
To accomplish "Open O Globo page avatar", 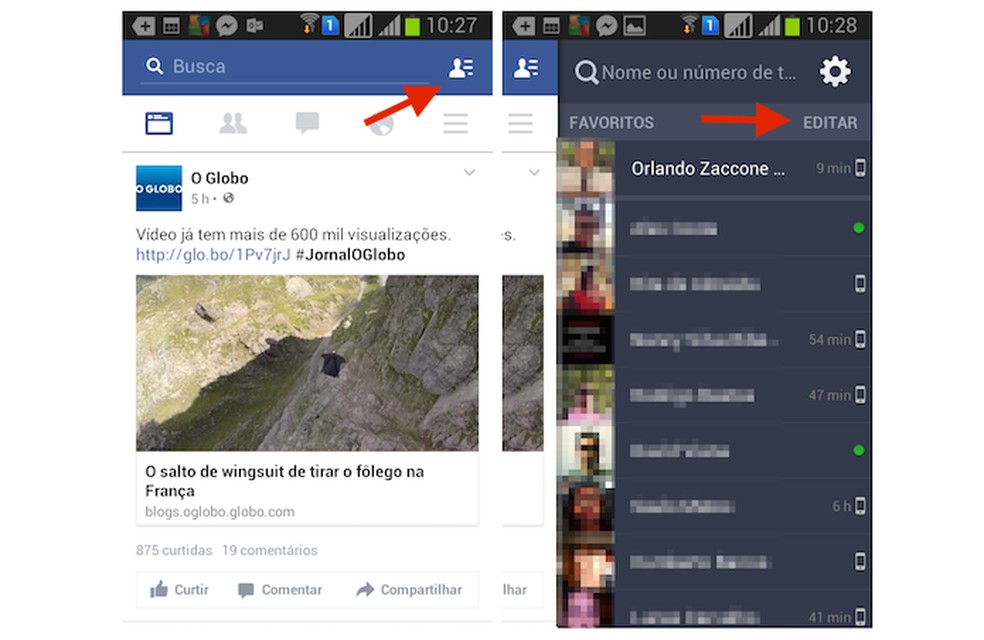I will pos(159,188).
